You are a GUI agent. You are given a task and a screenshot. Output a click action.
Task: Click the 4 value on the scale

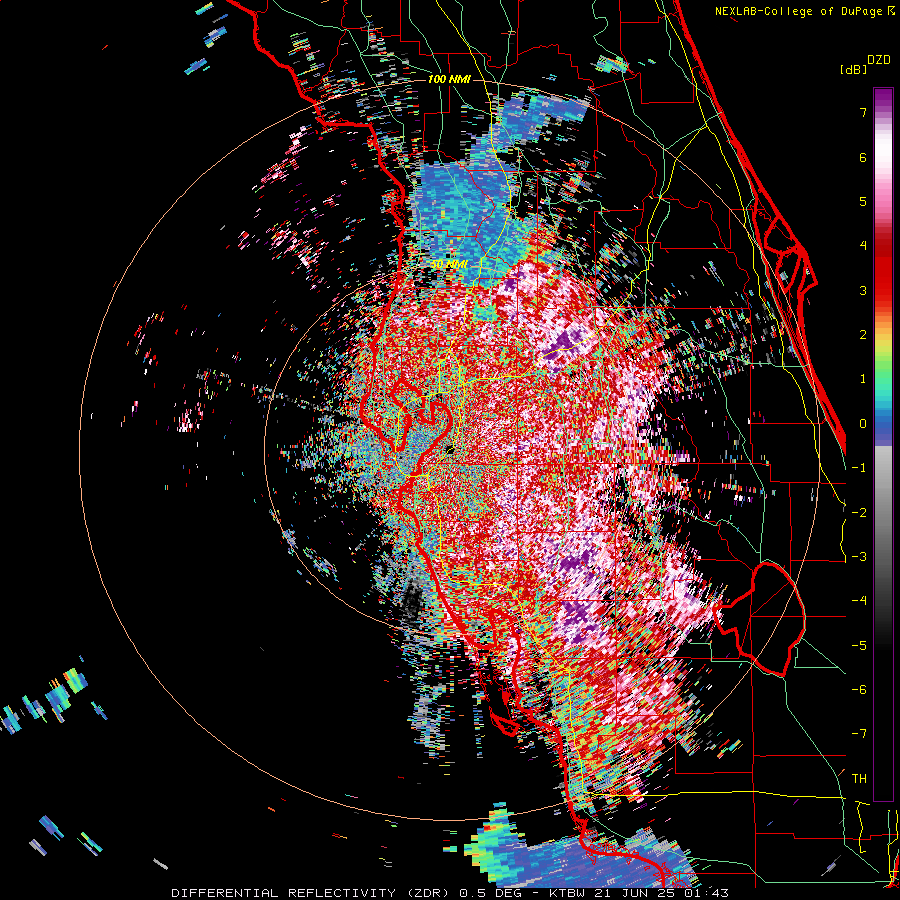click(863, 246)
